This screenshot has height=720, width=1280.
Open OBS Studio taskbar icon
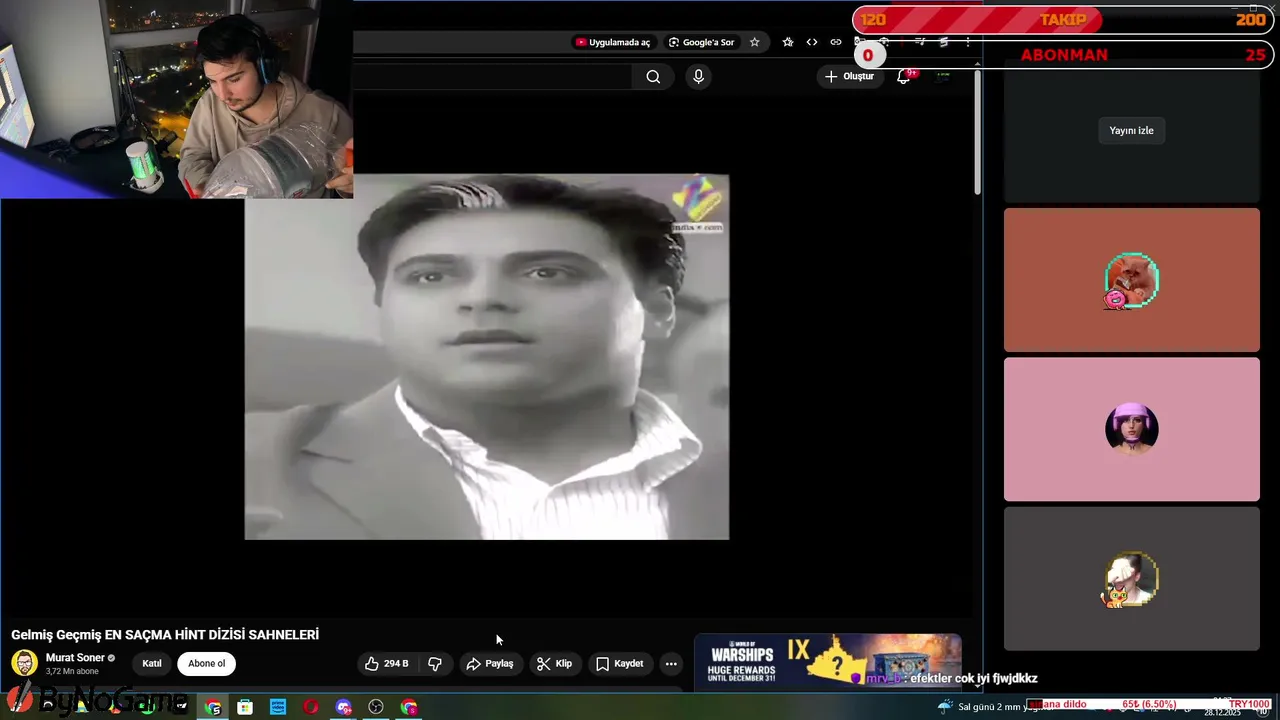(x=376, y=707)
